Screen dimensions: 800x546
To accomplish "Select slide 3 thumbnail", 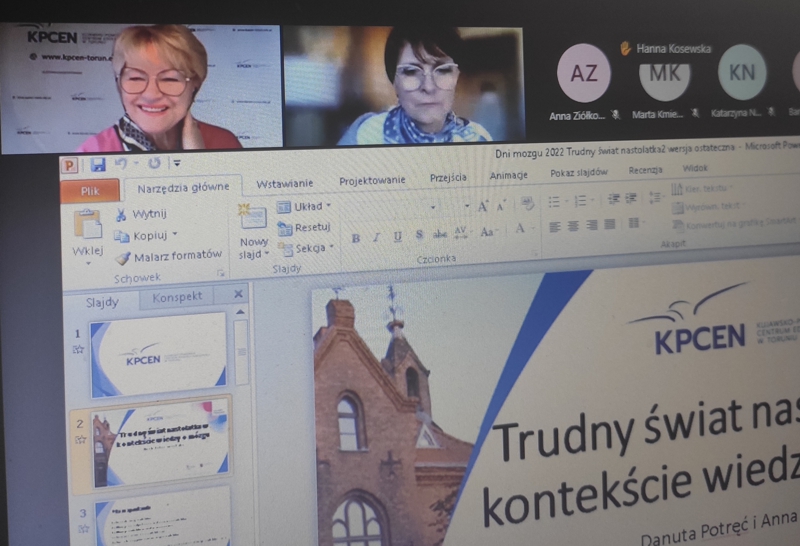I will point(162,517).
